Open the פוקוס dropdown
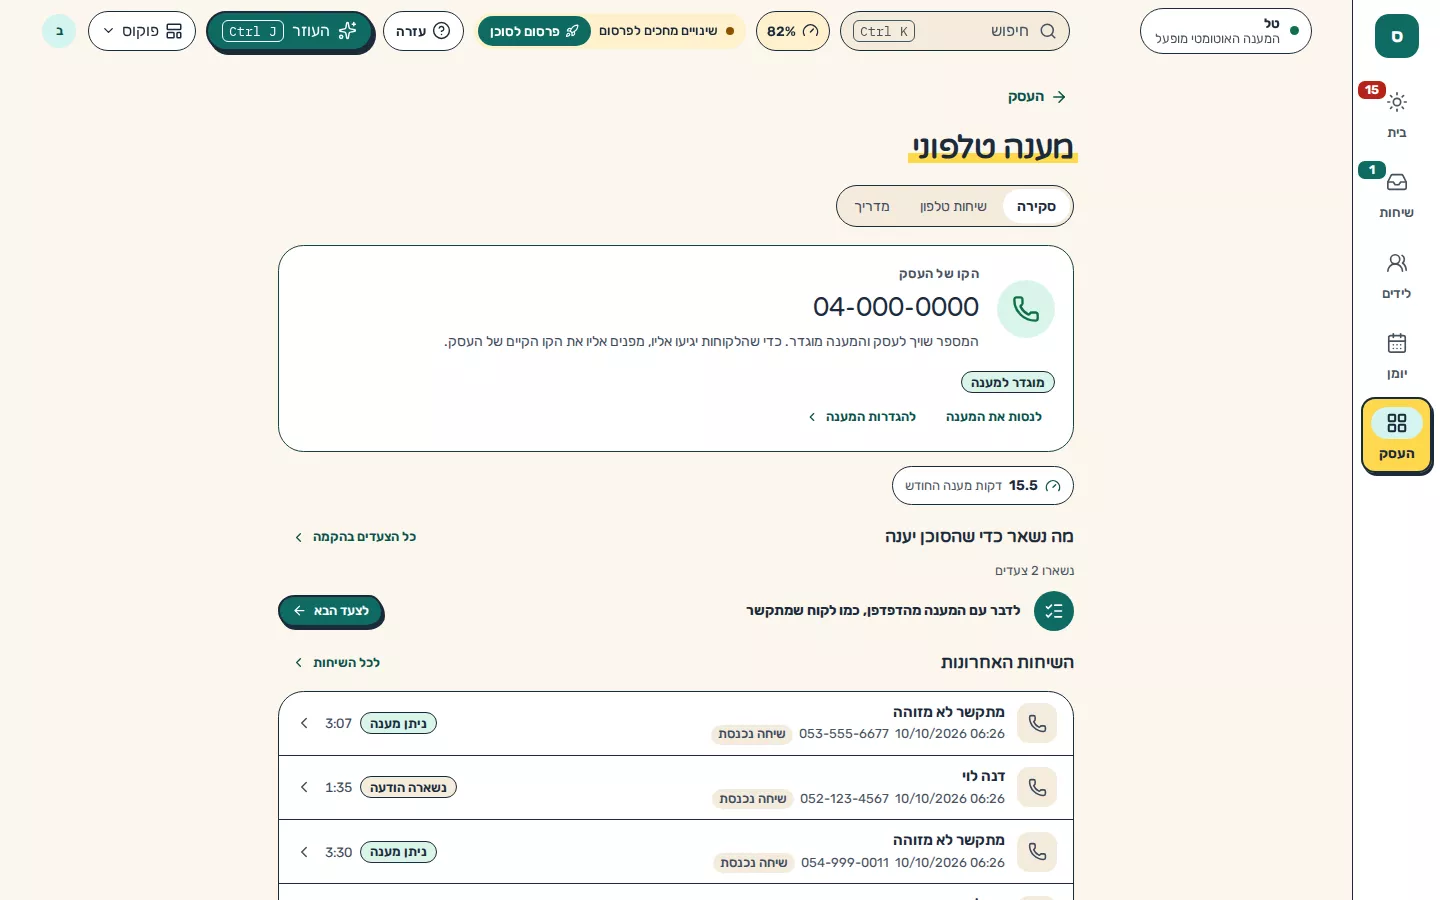 [x=142, y=31]
